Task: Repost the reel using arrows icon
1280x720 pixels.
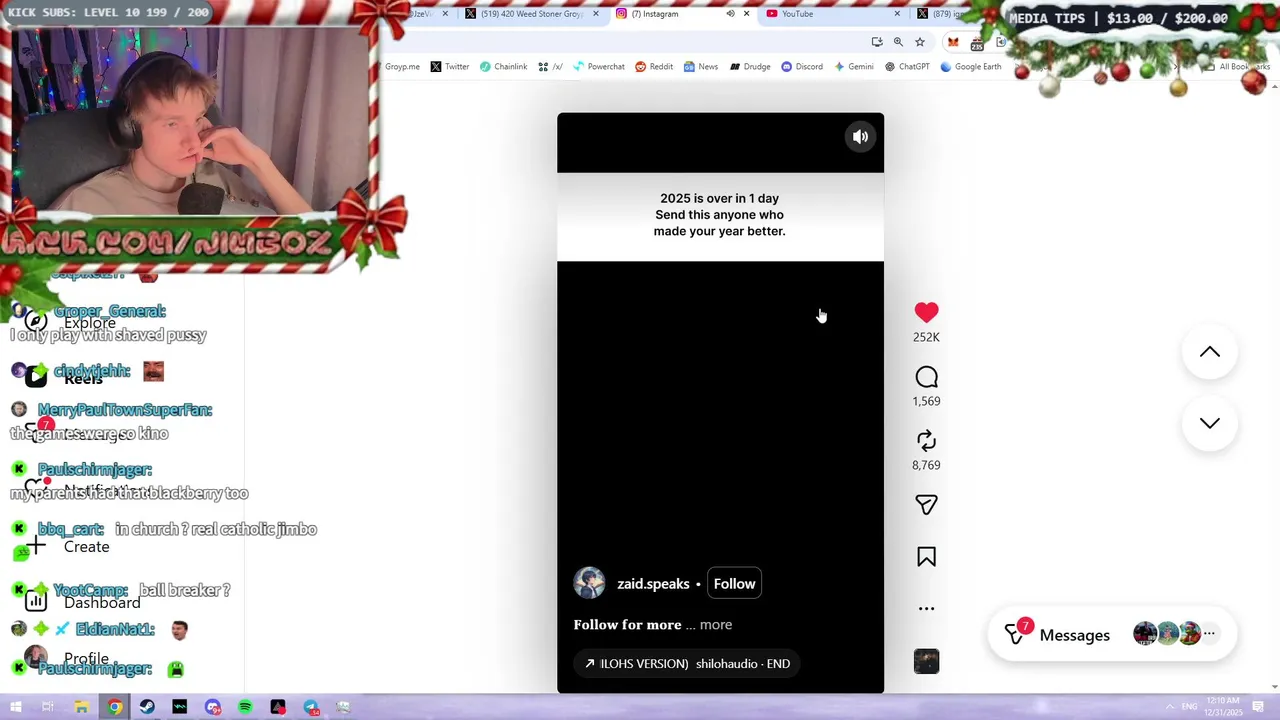Action: tap(926, 441)
